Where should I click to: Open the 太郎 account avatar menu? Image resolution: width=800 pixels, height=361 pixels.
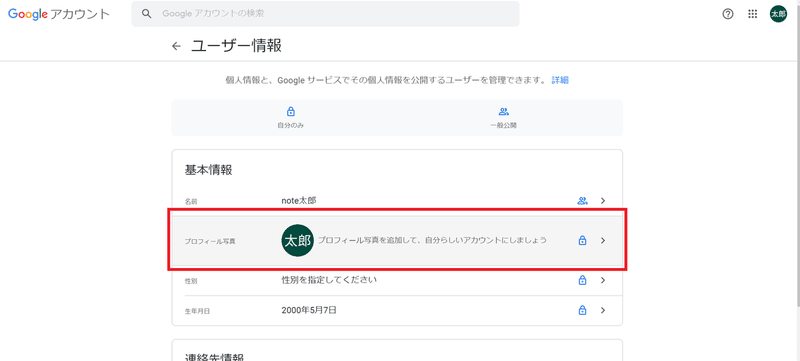coord(778,14)
